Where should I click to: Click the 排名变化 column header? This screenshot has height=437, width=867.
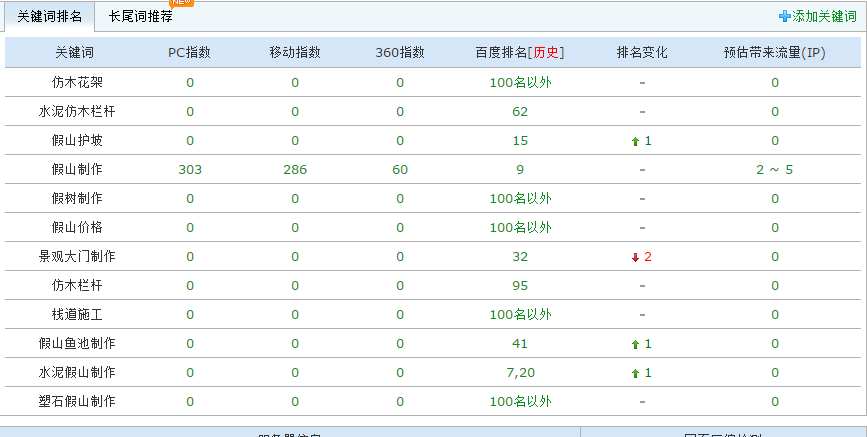pyautogui.click(x=642, y=53)
